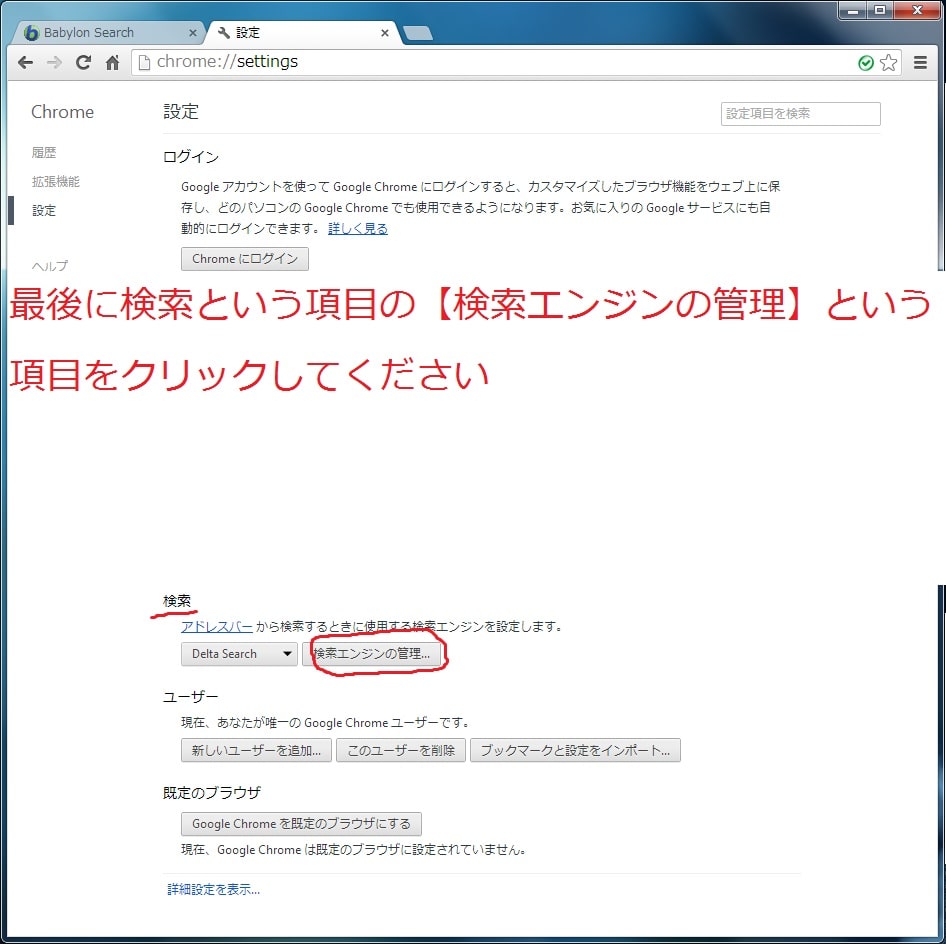This screenshot has width=946, height=944.
Task: Switch to the Babylon Search tab
Action: click(x=109, y=33)
